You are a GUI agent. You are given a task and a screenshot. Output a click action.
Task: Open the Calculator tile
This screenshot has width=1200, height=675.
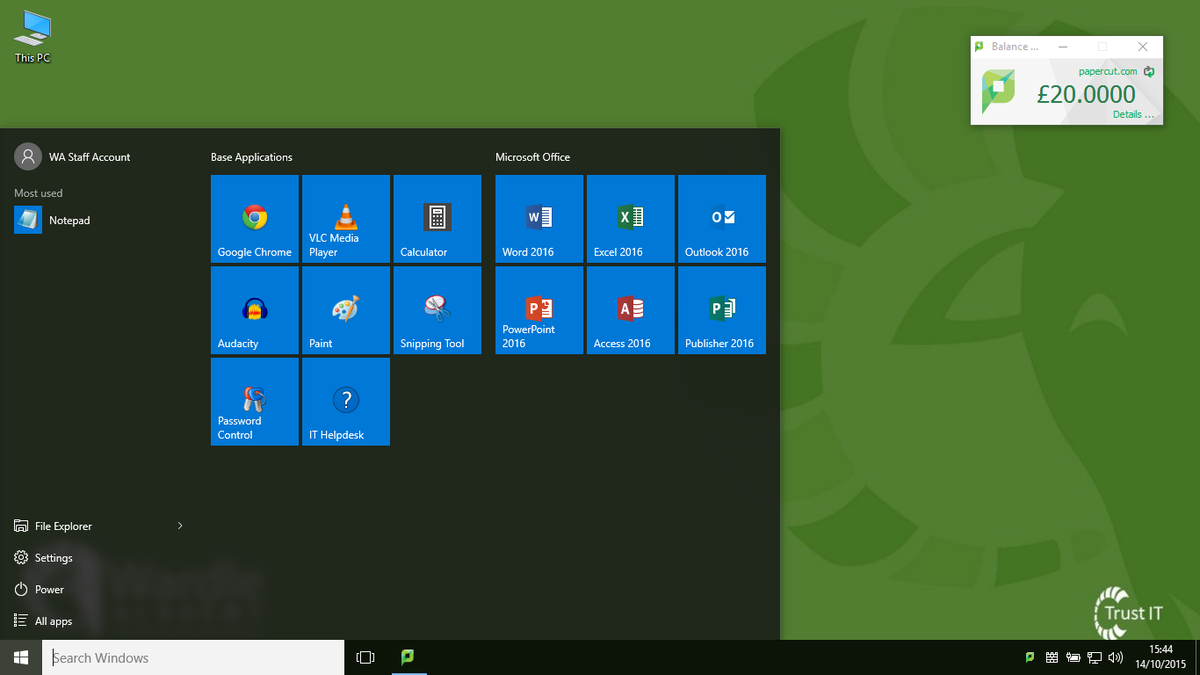pos(437,219)
